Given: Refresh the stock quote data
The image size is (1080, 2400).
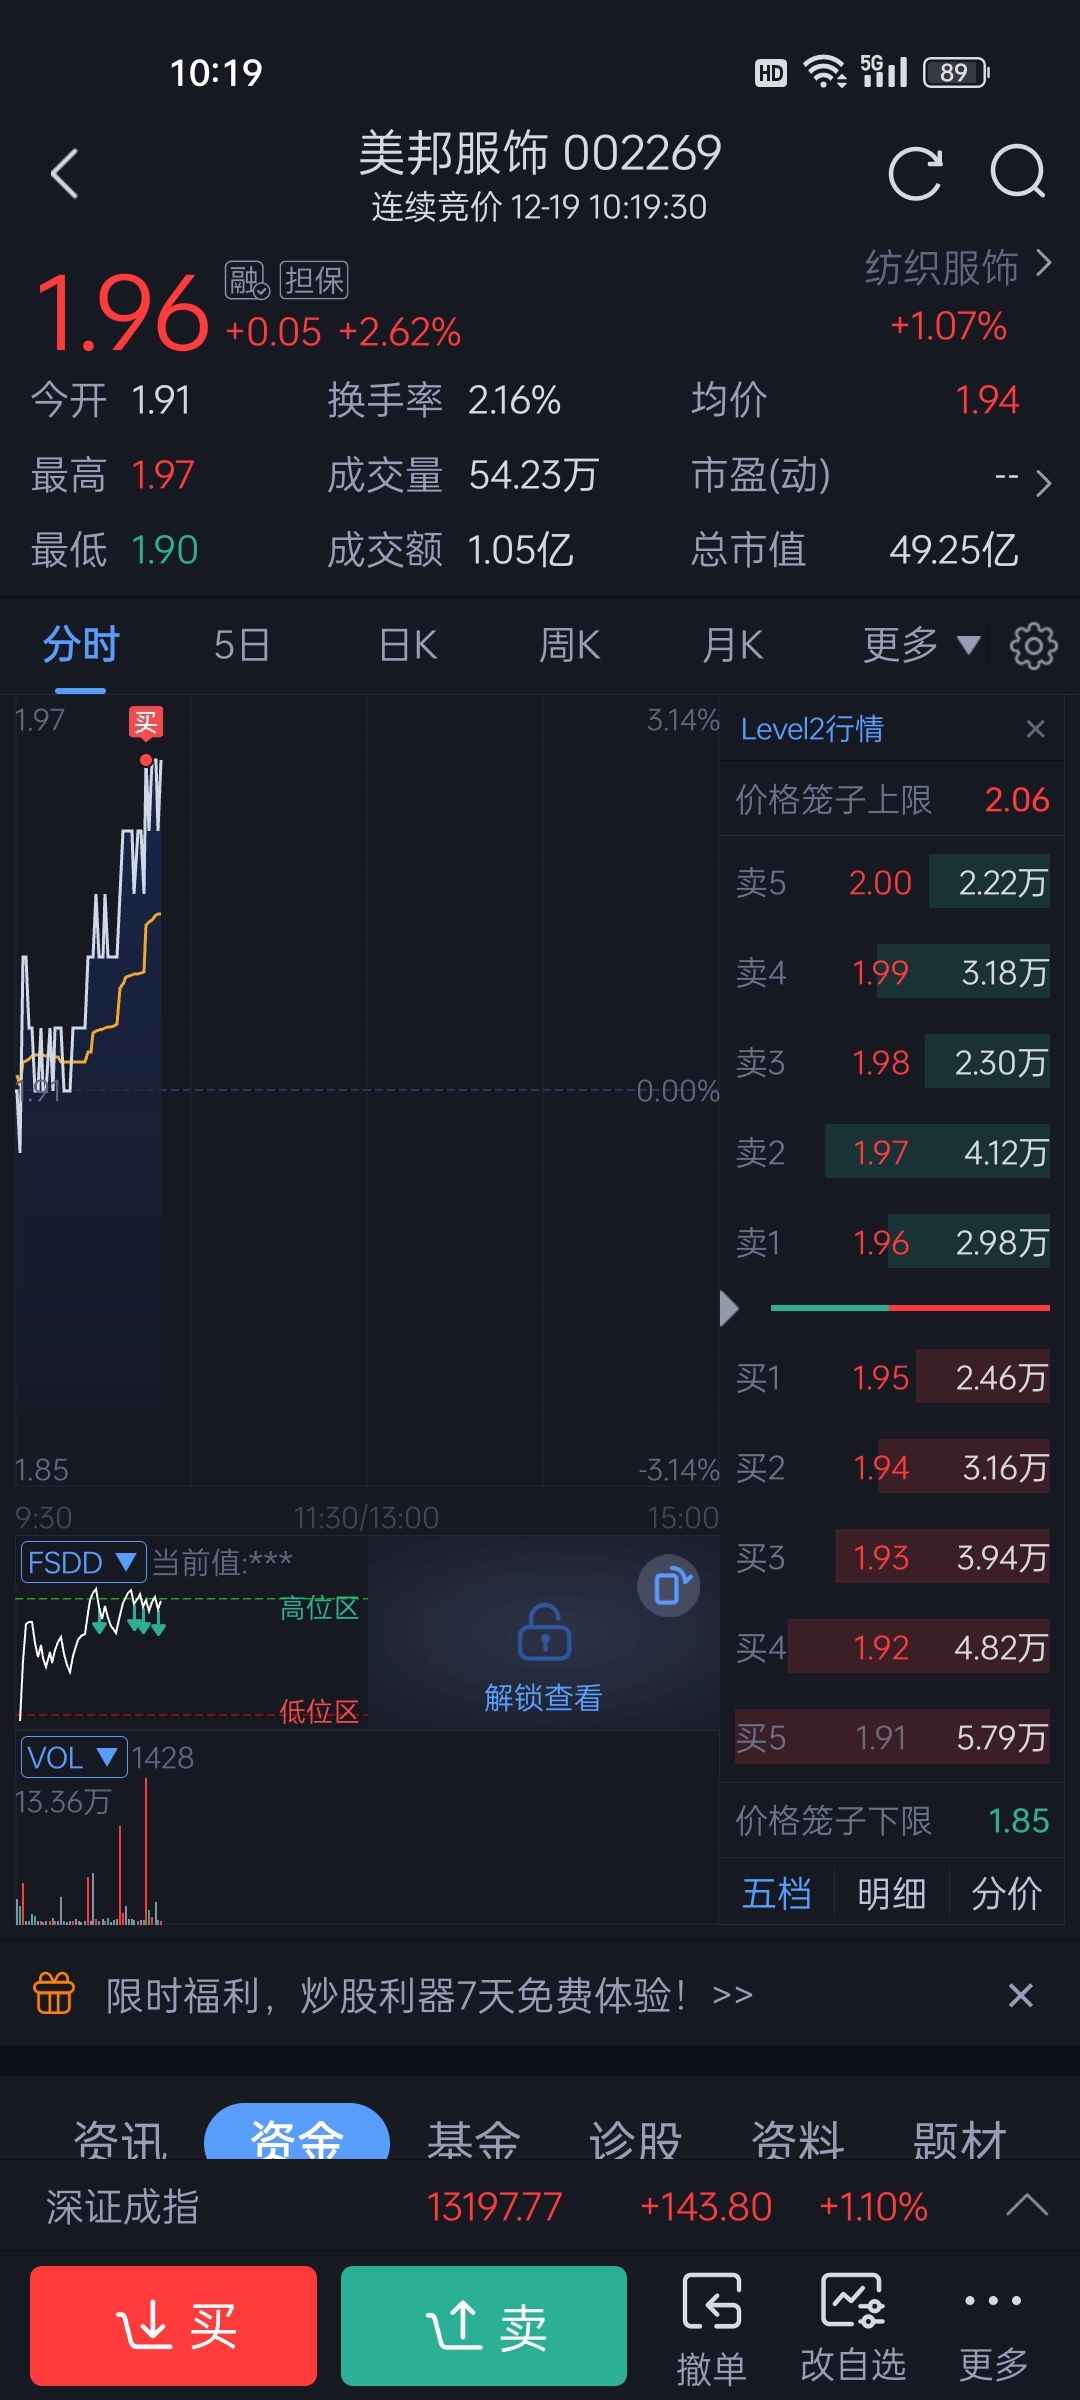Looking at the screenshot, I should [915, 173].
